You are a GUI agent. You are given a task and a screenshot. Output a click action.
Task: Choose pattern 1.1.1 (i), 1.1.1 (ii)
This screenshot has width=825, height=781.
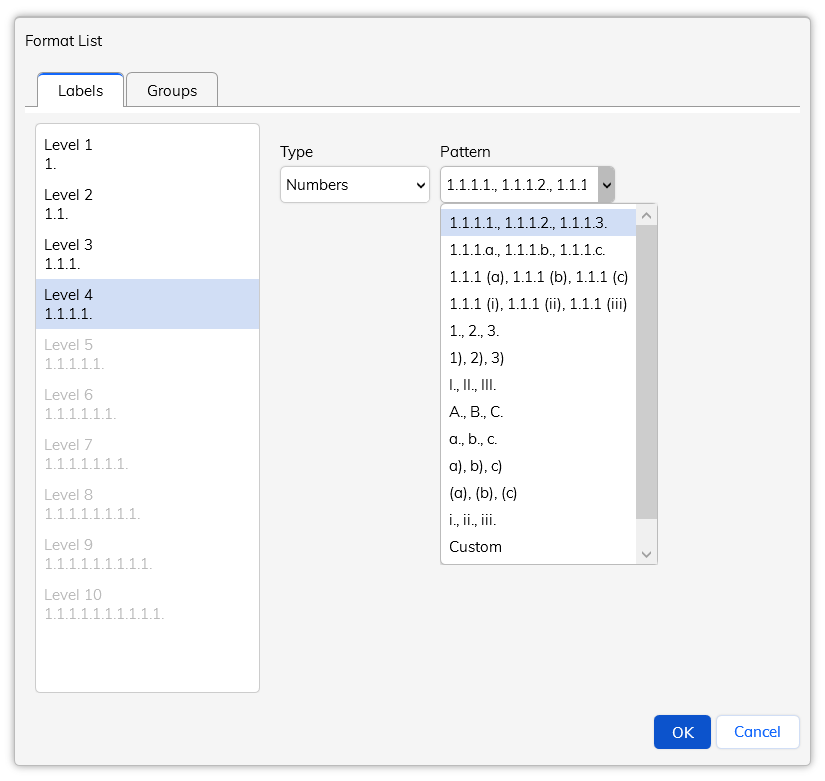coord(538,304)
